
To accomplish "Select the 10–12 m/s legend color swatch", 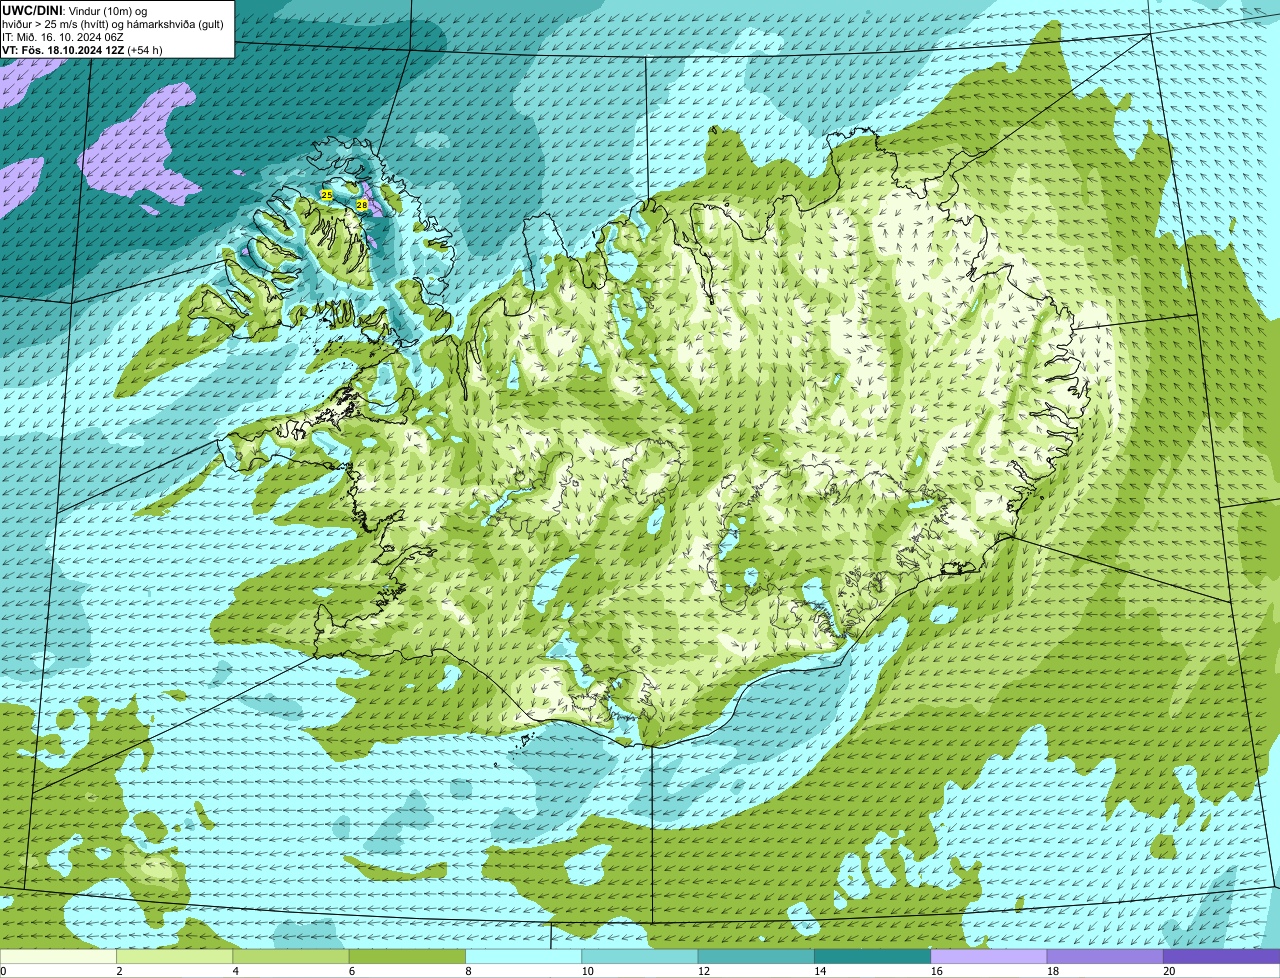I will (640, 956).
